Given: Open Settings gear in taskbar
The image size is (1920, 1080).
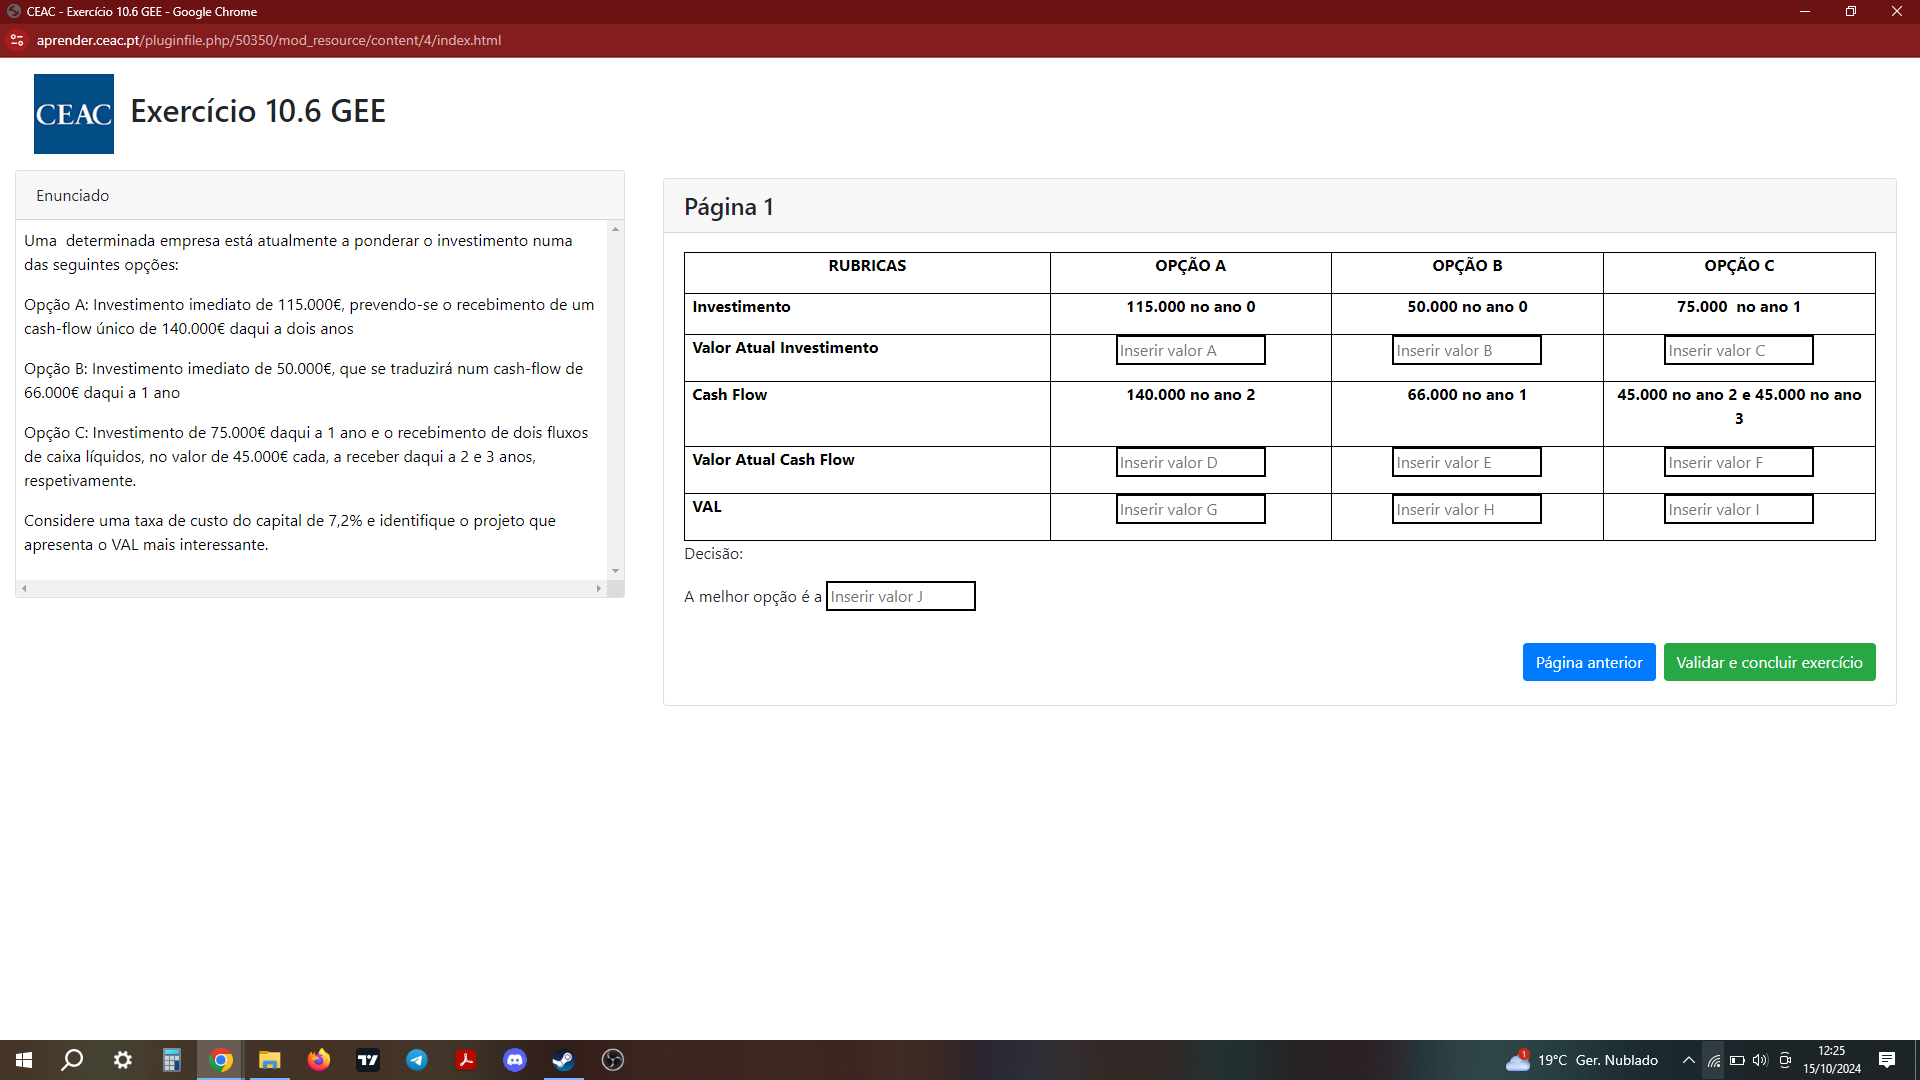Looking at the screenshot, I should click(122, 1060).
